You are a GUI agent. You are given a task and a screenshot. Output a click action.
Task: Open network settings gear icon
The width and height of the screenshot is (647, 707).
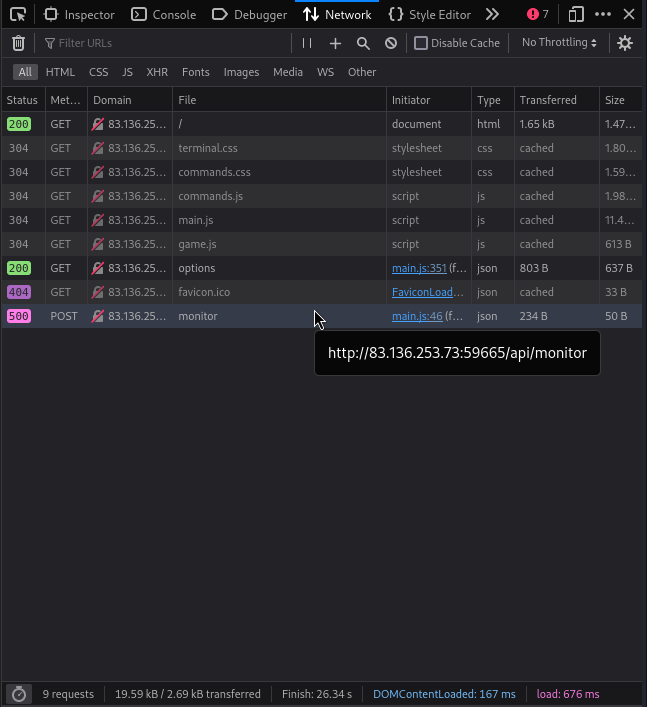pyautogui.click(x=625, y=43)
